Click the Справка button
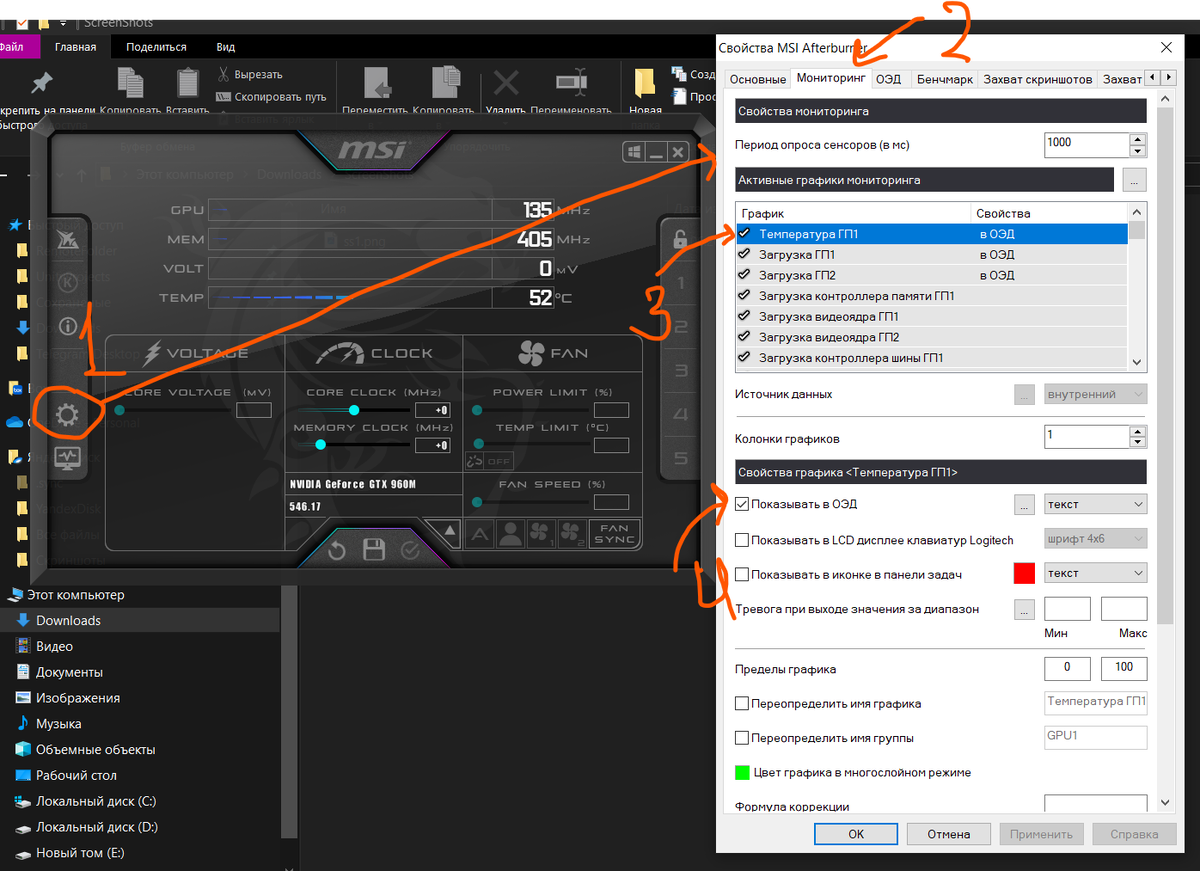Screen dimensions: 1200x871 (1133, 833)
